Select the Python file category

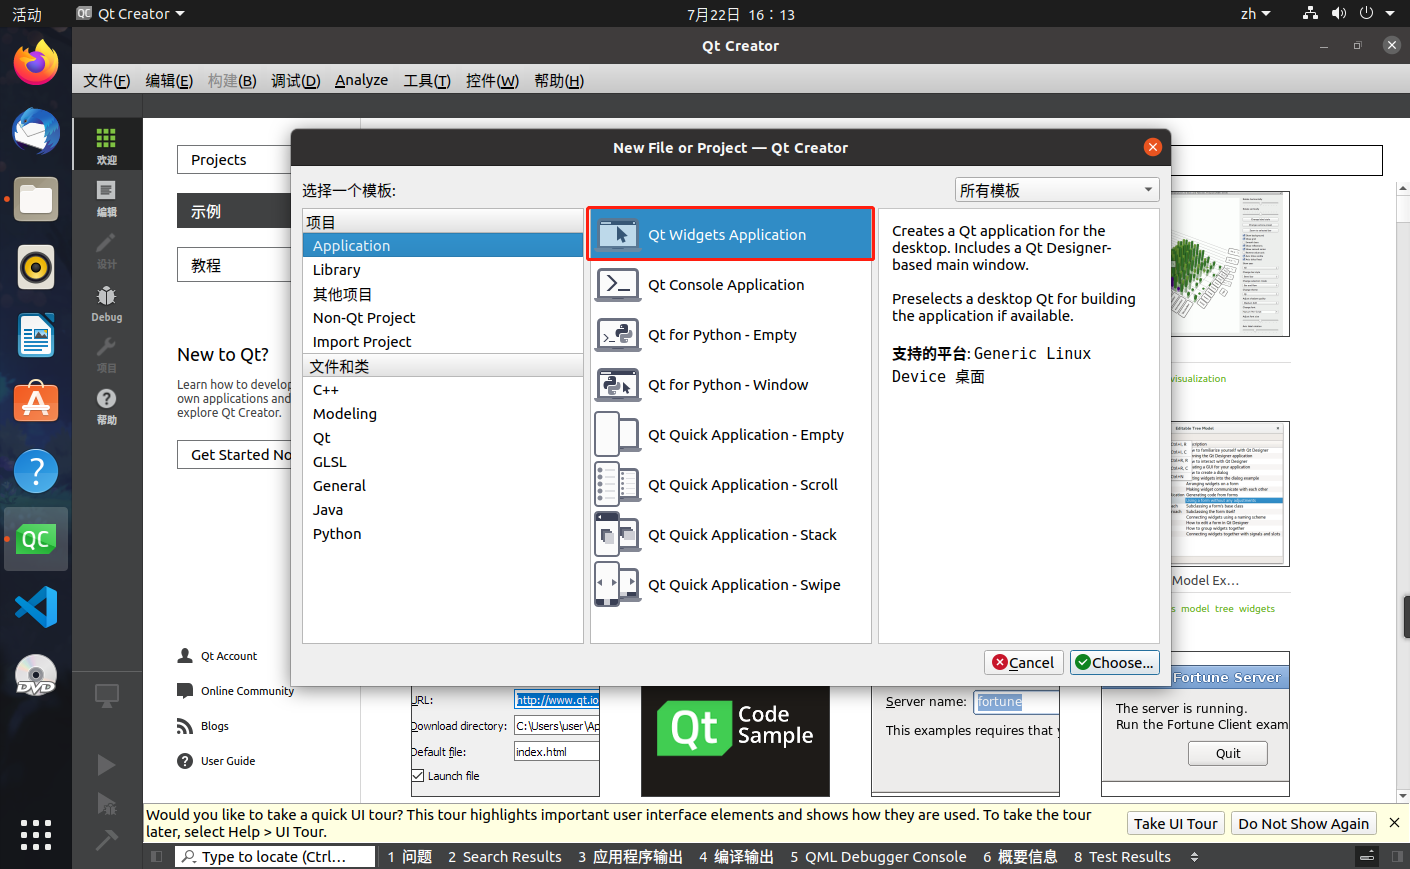443,534
